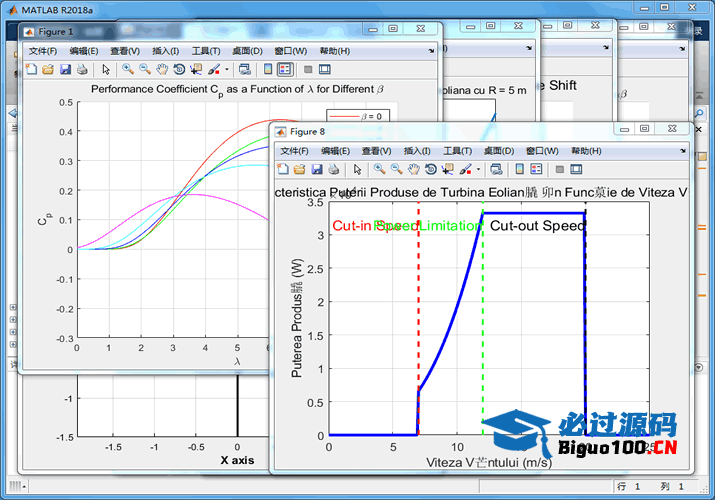This screenshot has width=715, height=500.
Task: Save Figure 8 using the floppy disk icon
Action: (x=317, y=170)
